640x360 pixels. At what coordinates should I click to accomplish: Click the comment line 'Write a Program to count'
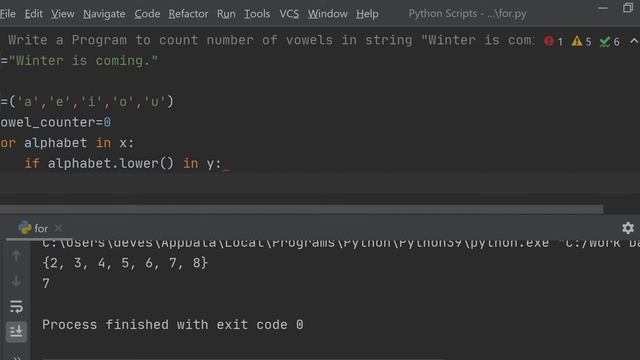pyautogui.click(x=271, y=40)
